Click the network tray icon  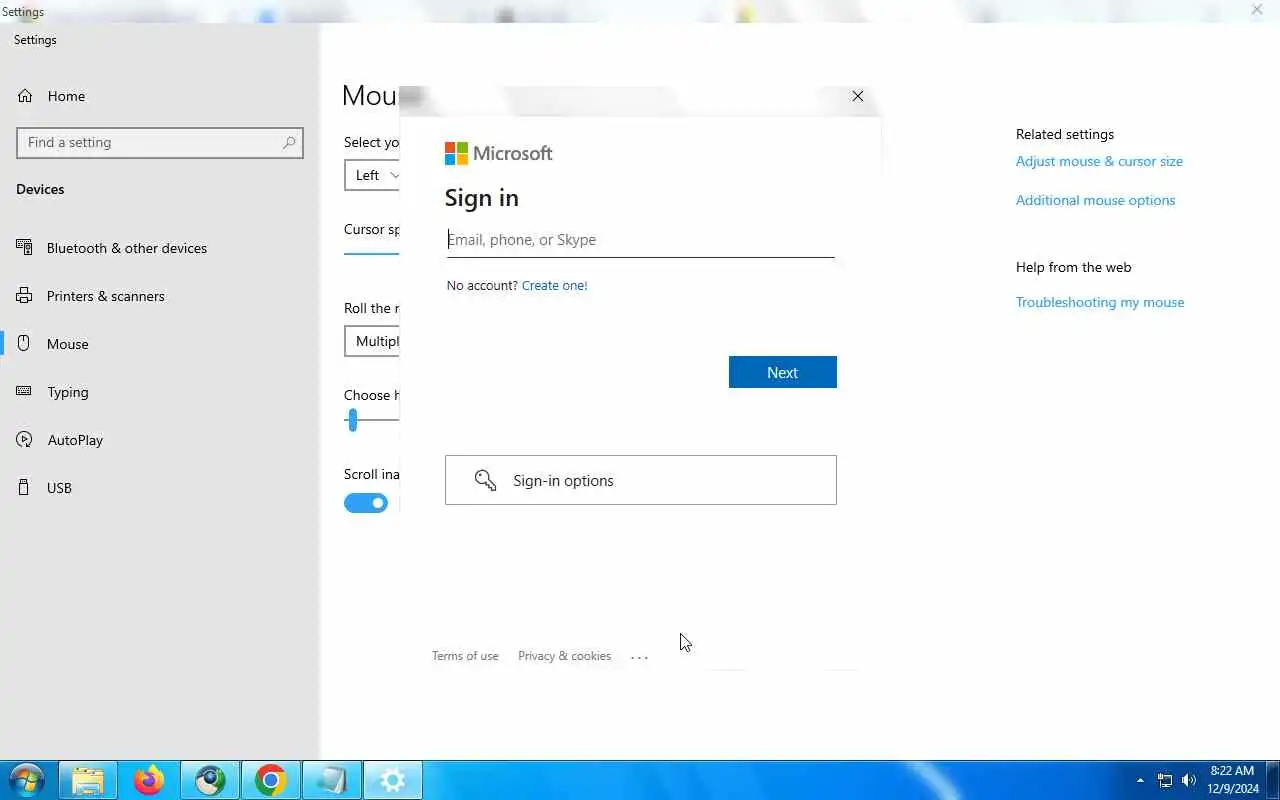(1165, 780)
